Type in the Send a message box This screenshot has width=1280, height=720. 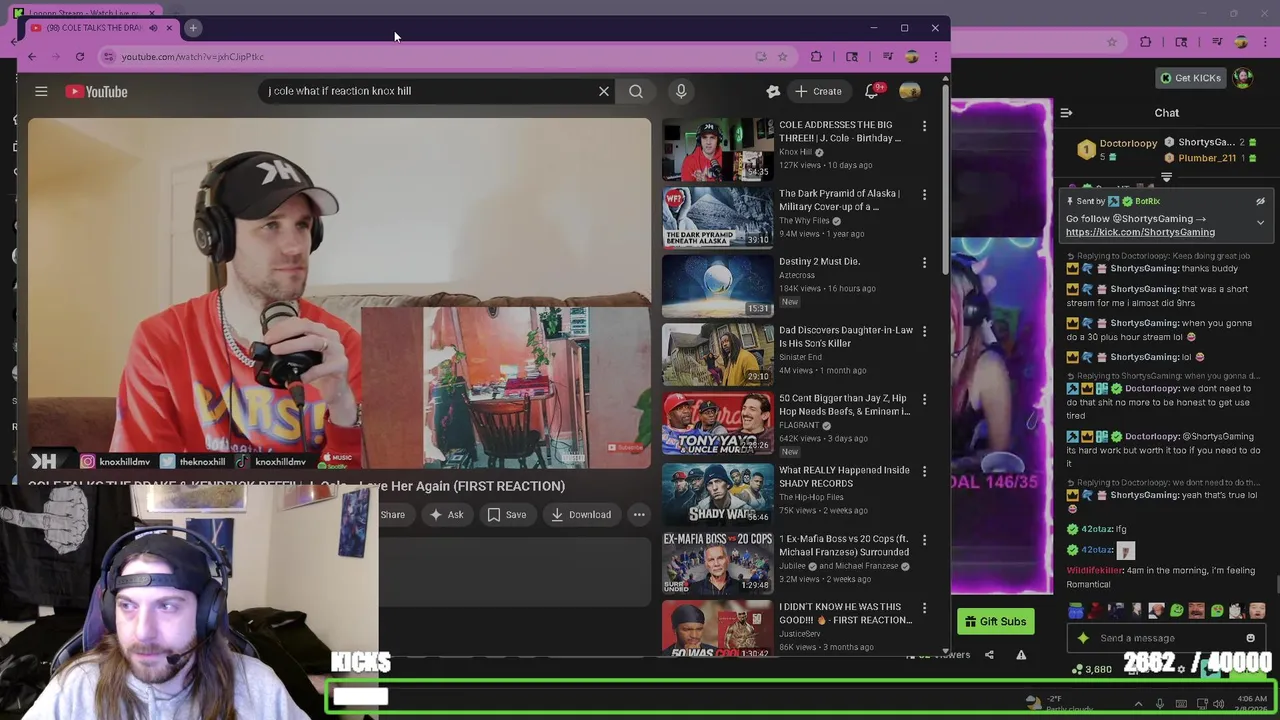click(x=1165, y=638)
